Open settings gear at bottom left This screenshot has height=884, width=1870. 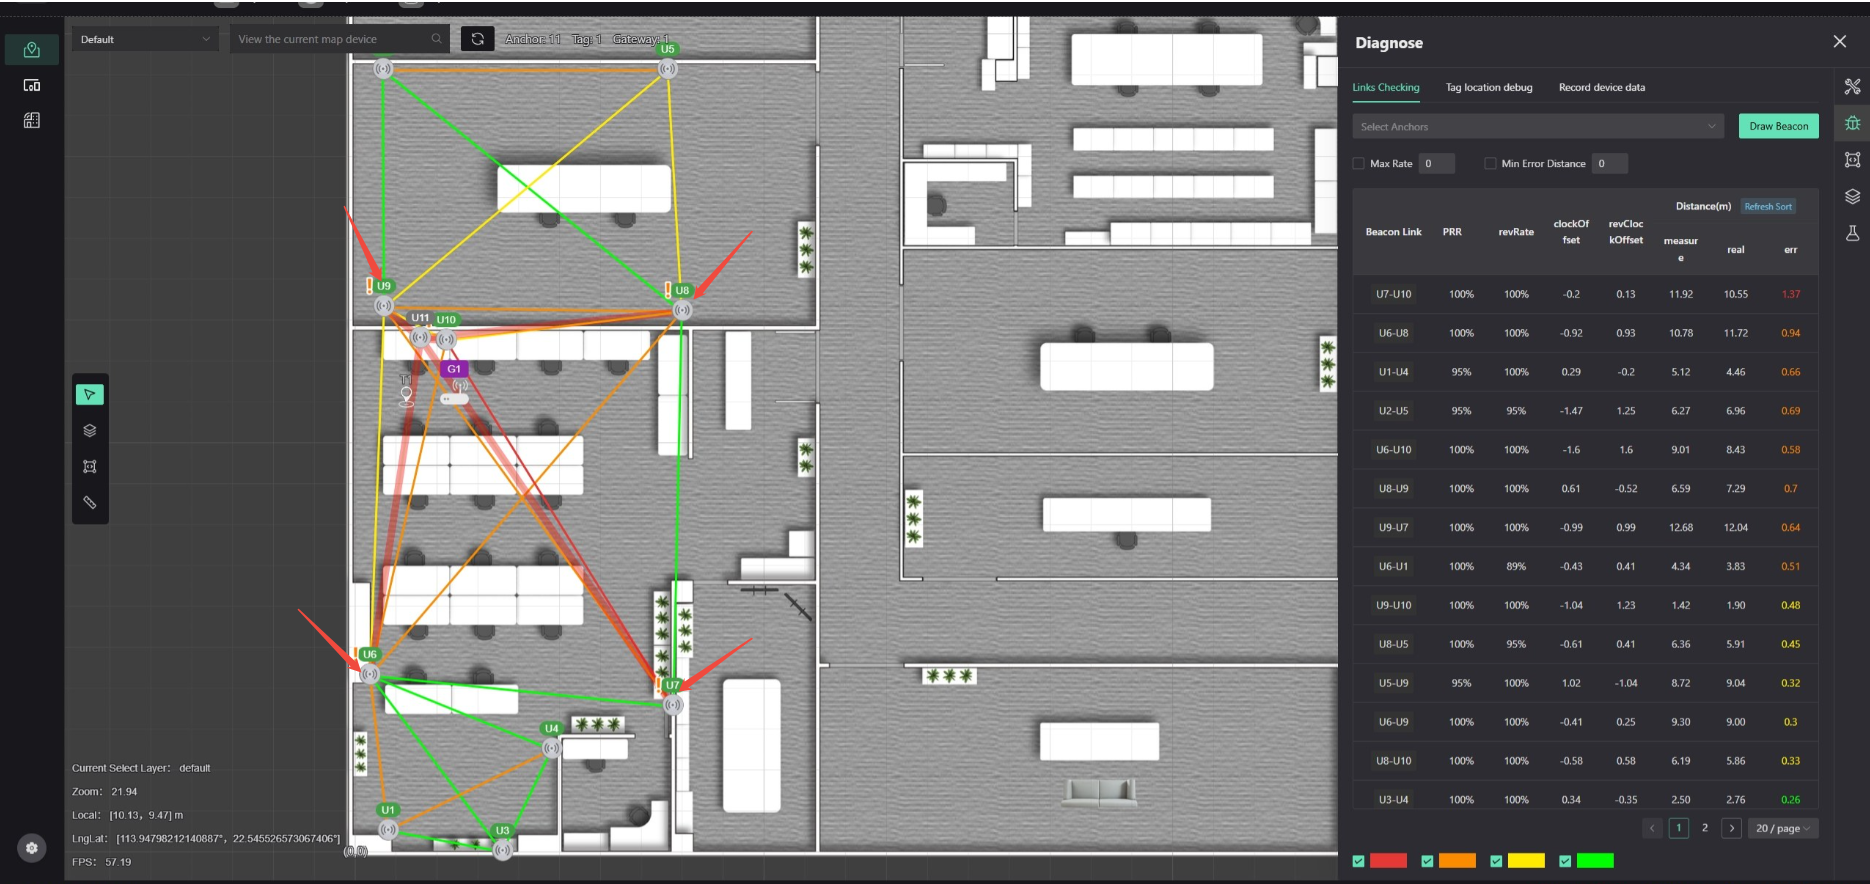(32, 848)
